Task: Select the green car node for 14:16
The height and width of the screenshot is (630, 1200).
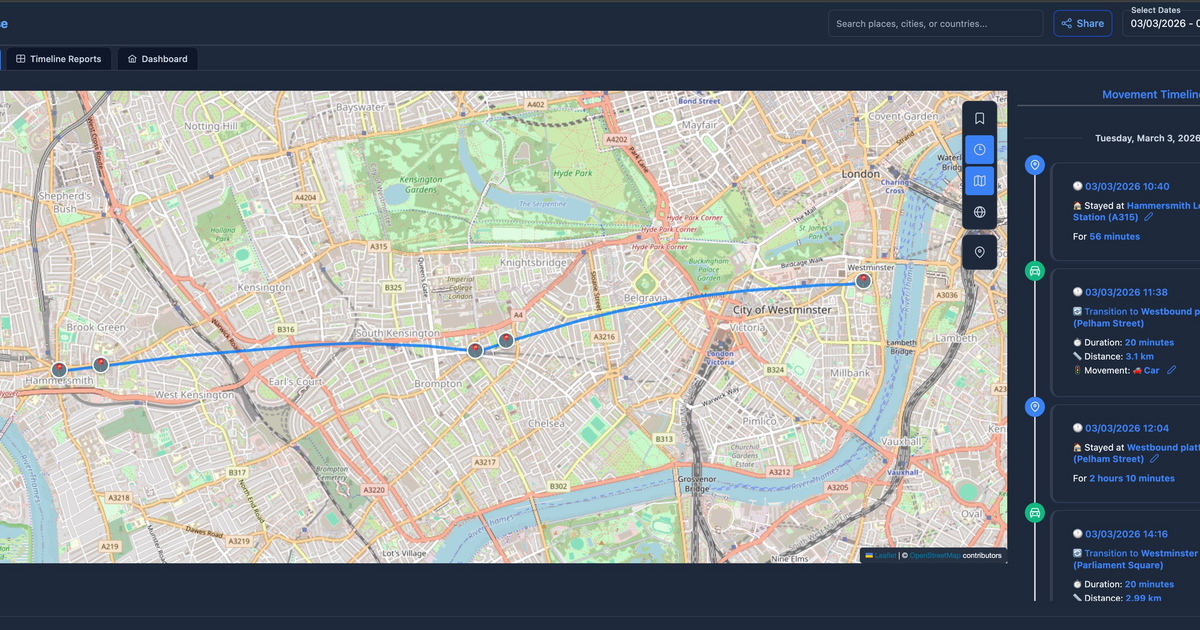Action: (x=1035, y=513)
